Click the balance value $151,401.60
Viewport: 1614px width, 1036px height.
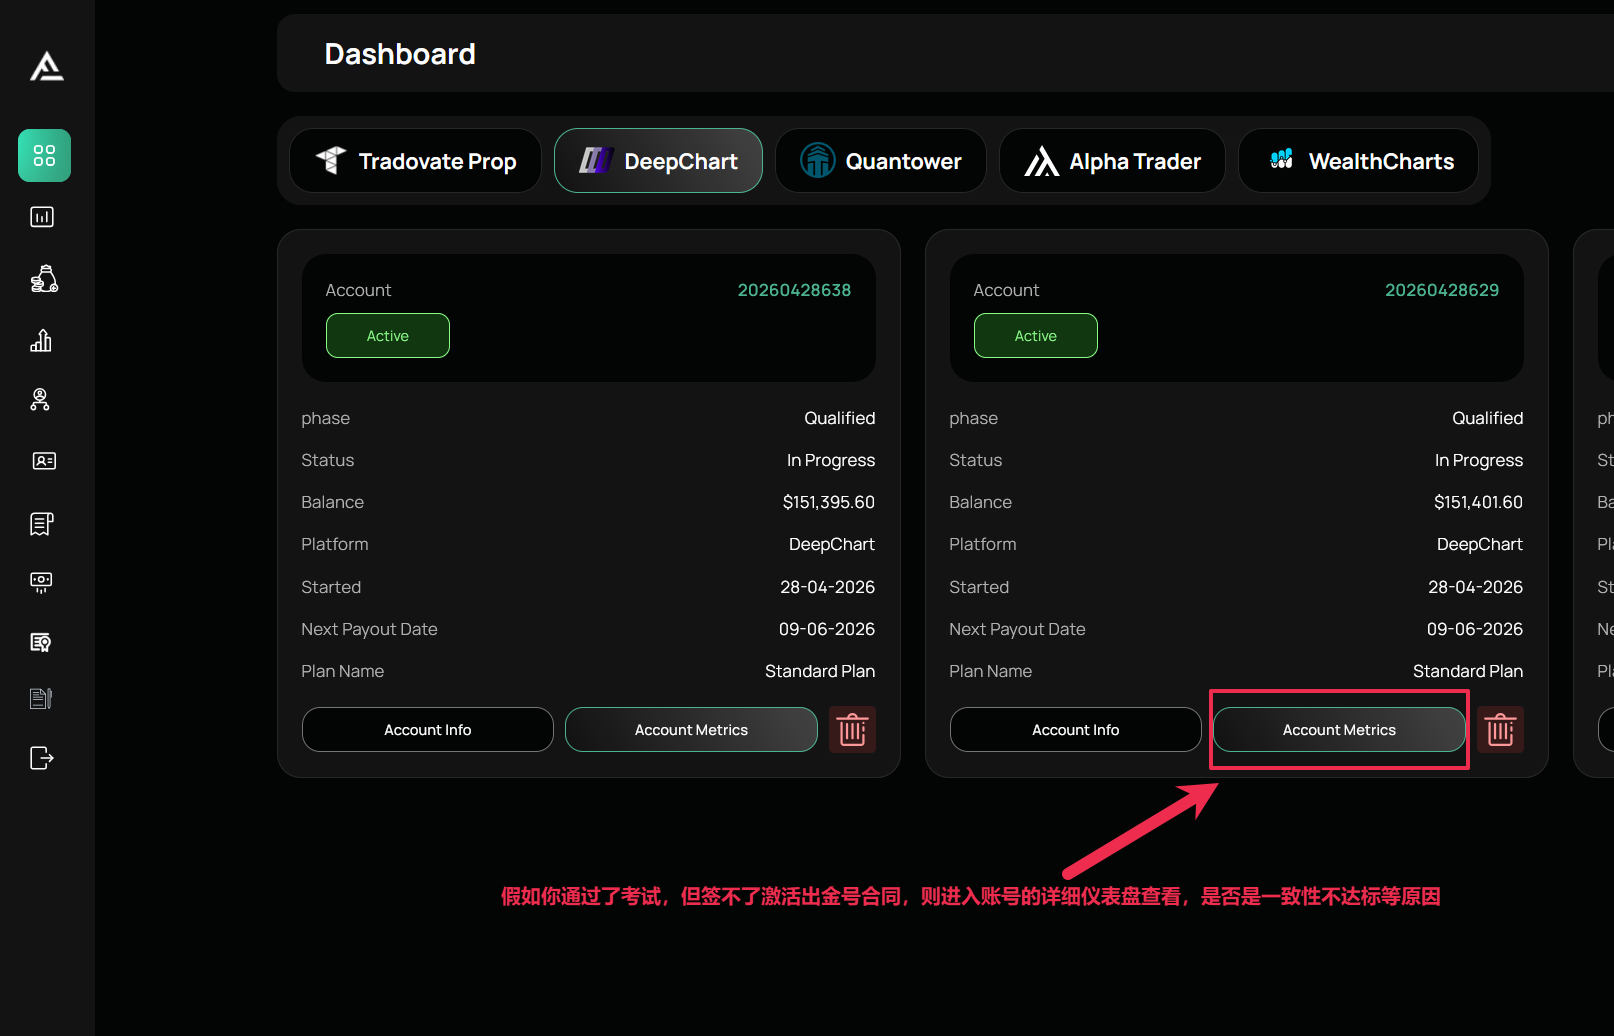[1478, 502]
